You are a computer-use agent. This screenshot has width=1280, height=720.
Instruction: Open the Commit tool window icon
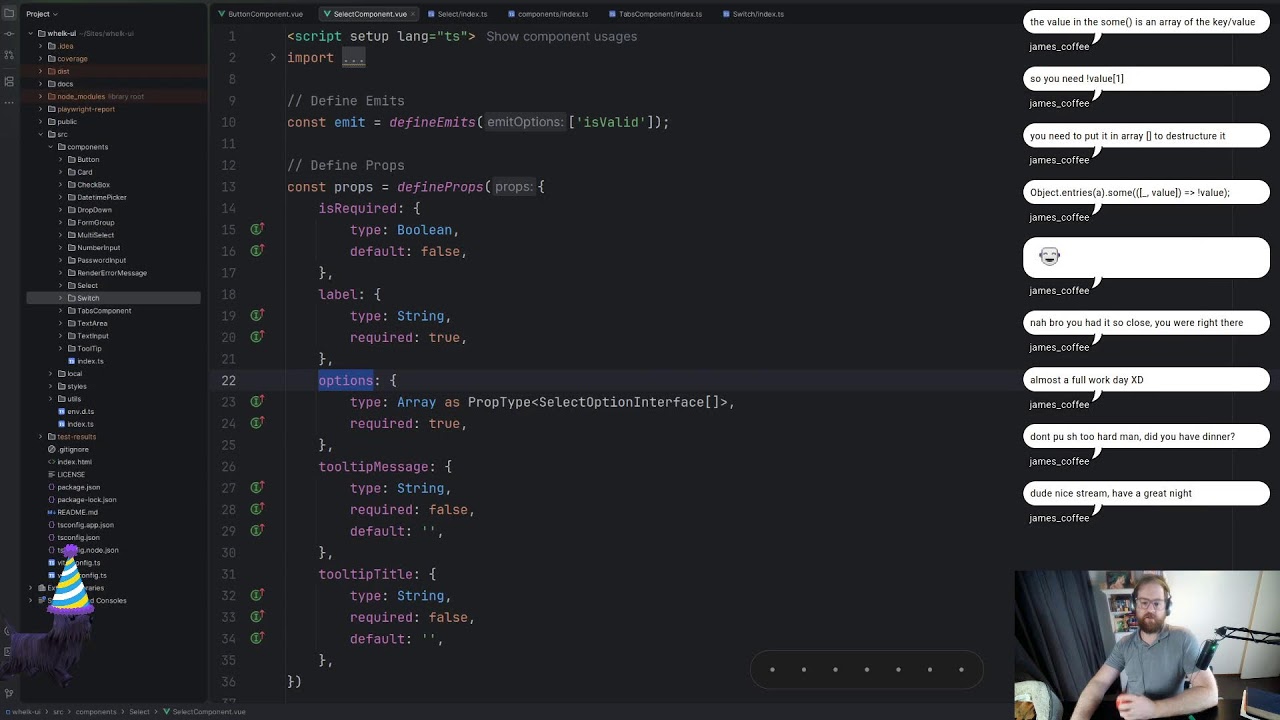click(9, 36)
